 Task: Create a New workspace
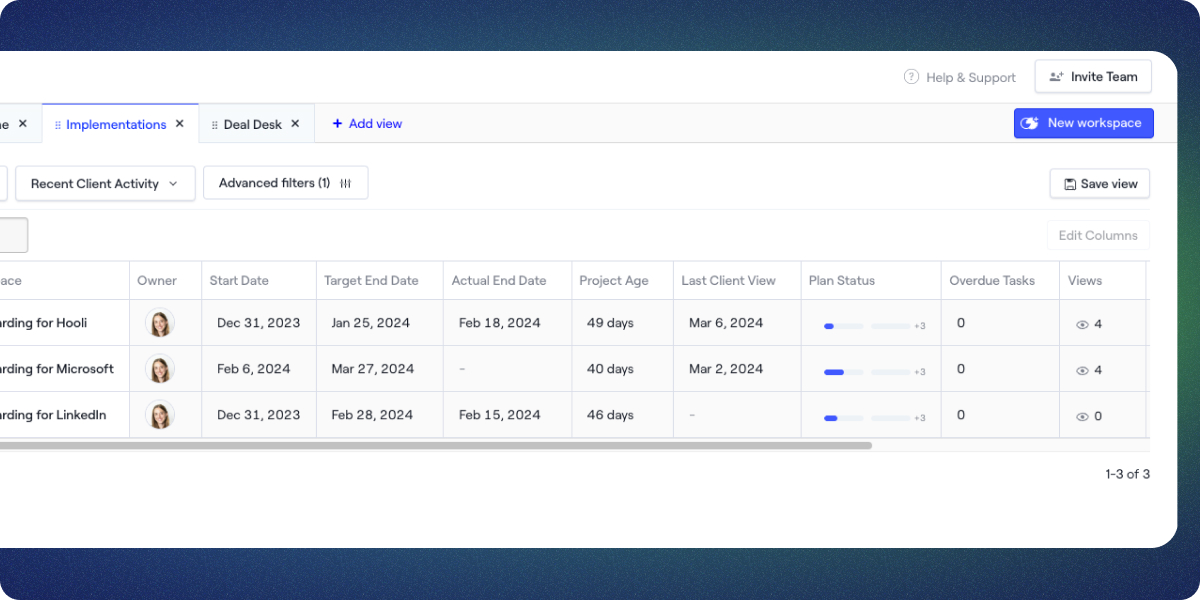1084,123
